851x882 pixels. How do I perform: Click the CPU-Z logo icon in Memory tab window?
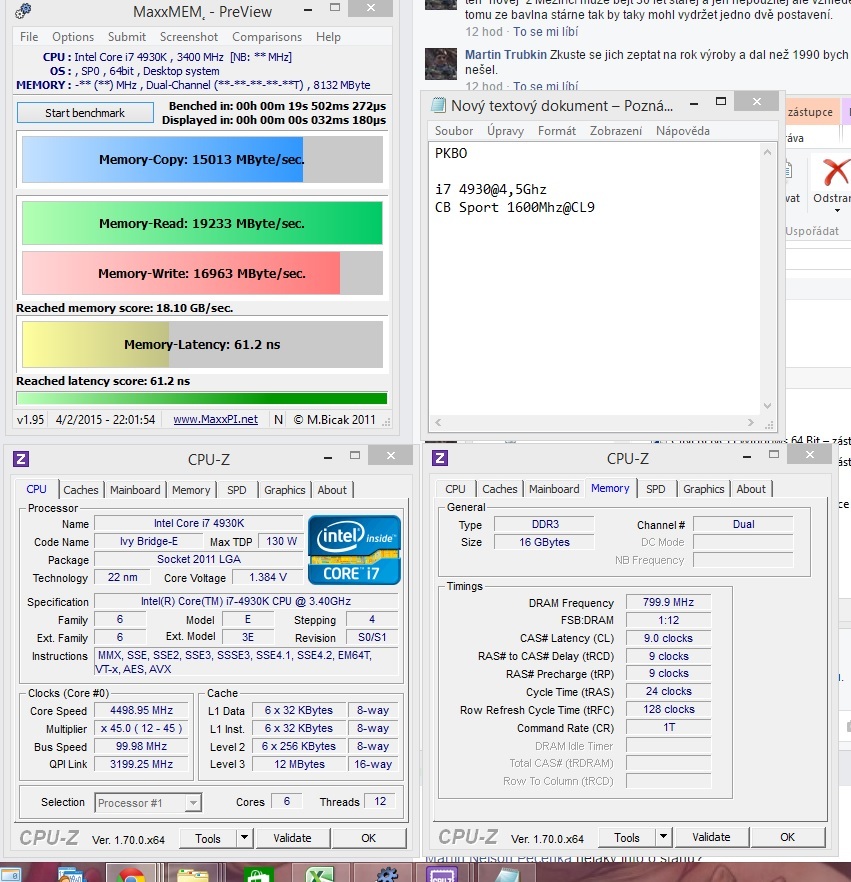[x=440, y=458]
